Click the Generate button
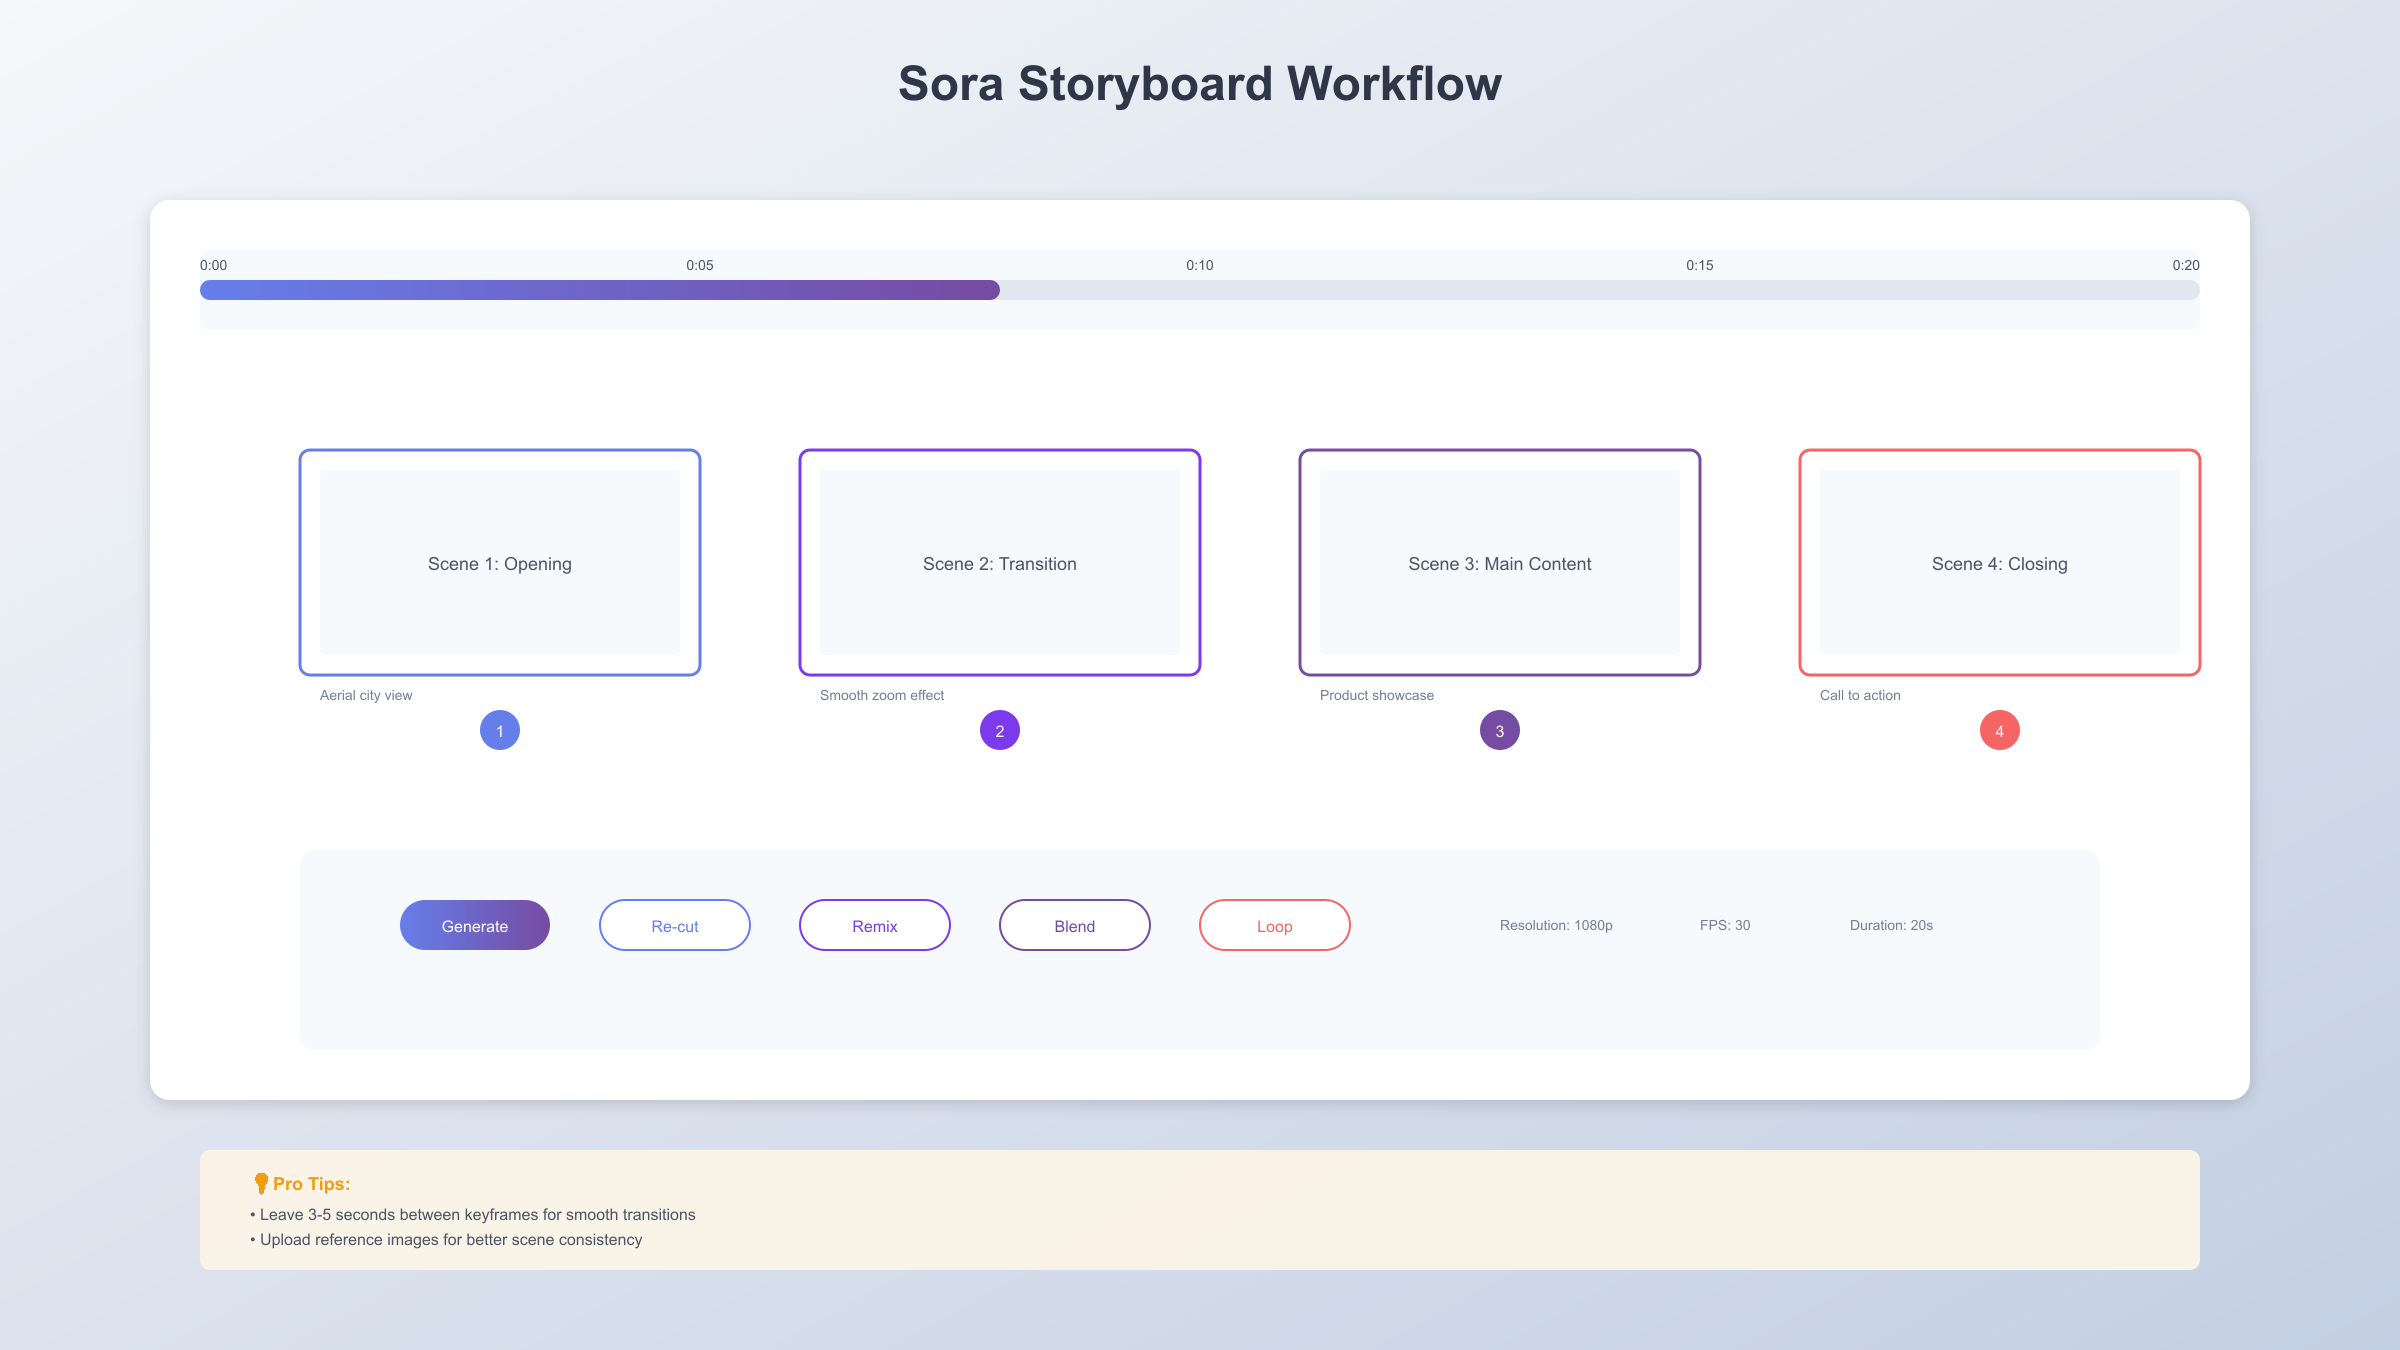Screen dimensions: 2400x1350 pos(475,925)
